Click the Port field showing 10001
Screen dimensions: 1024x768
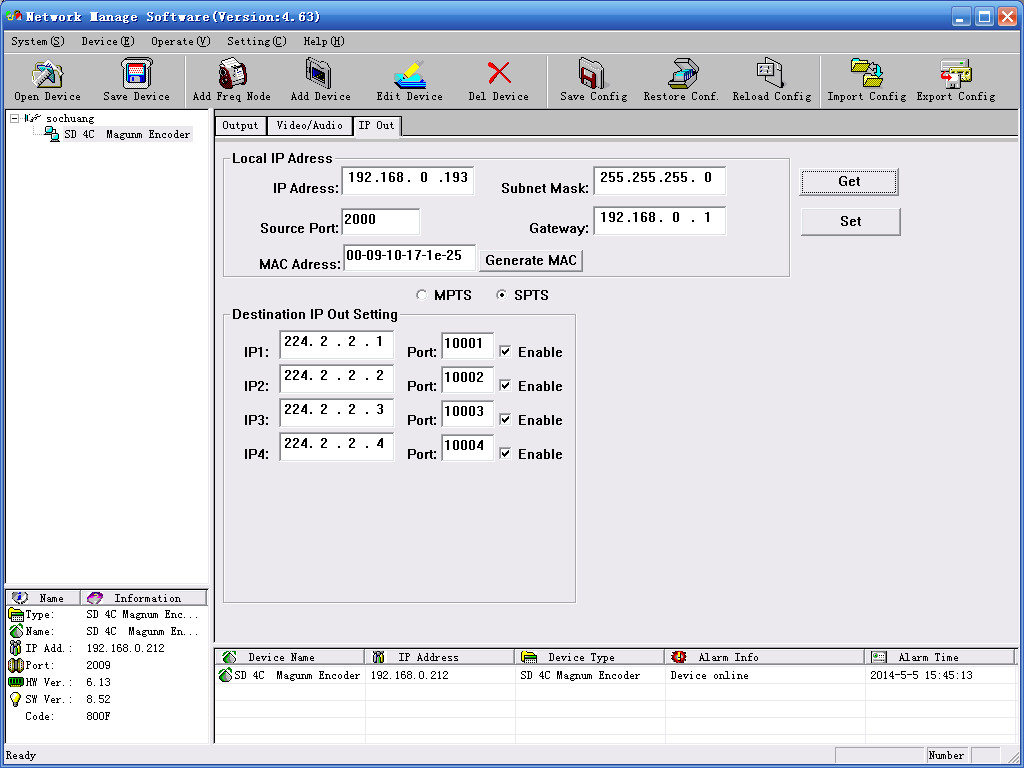468,345
